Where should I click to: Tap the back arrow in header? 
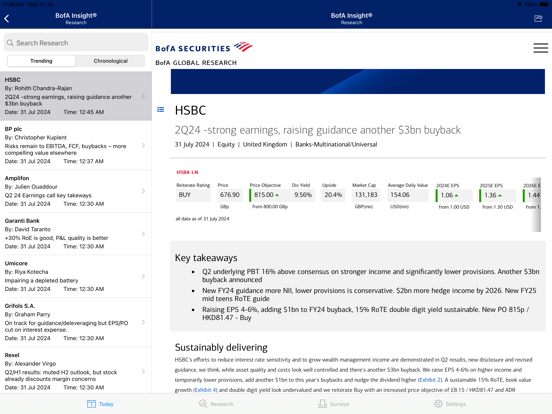[7, 19]
